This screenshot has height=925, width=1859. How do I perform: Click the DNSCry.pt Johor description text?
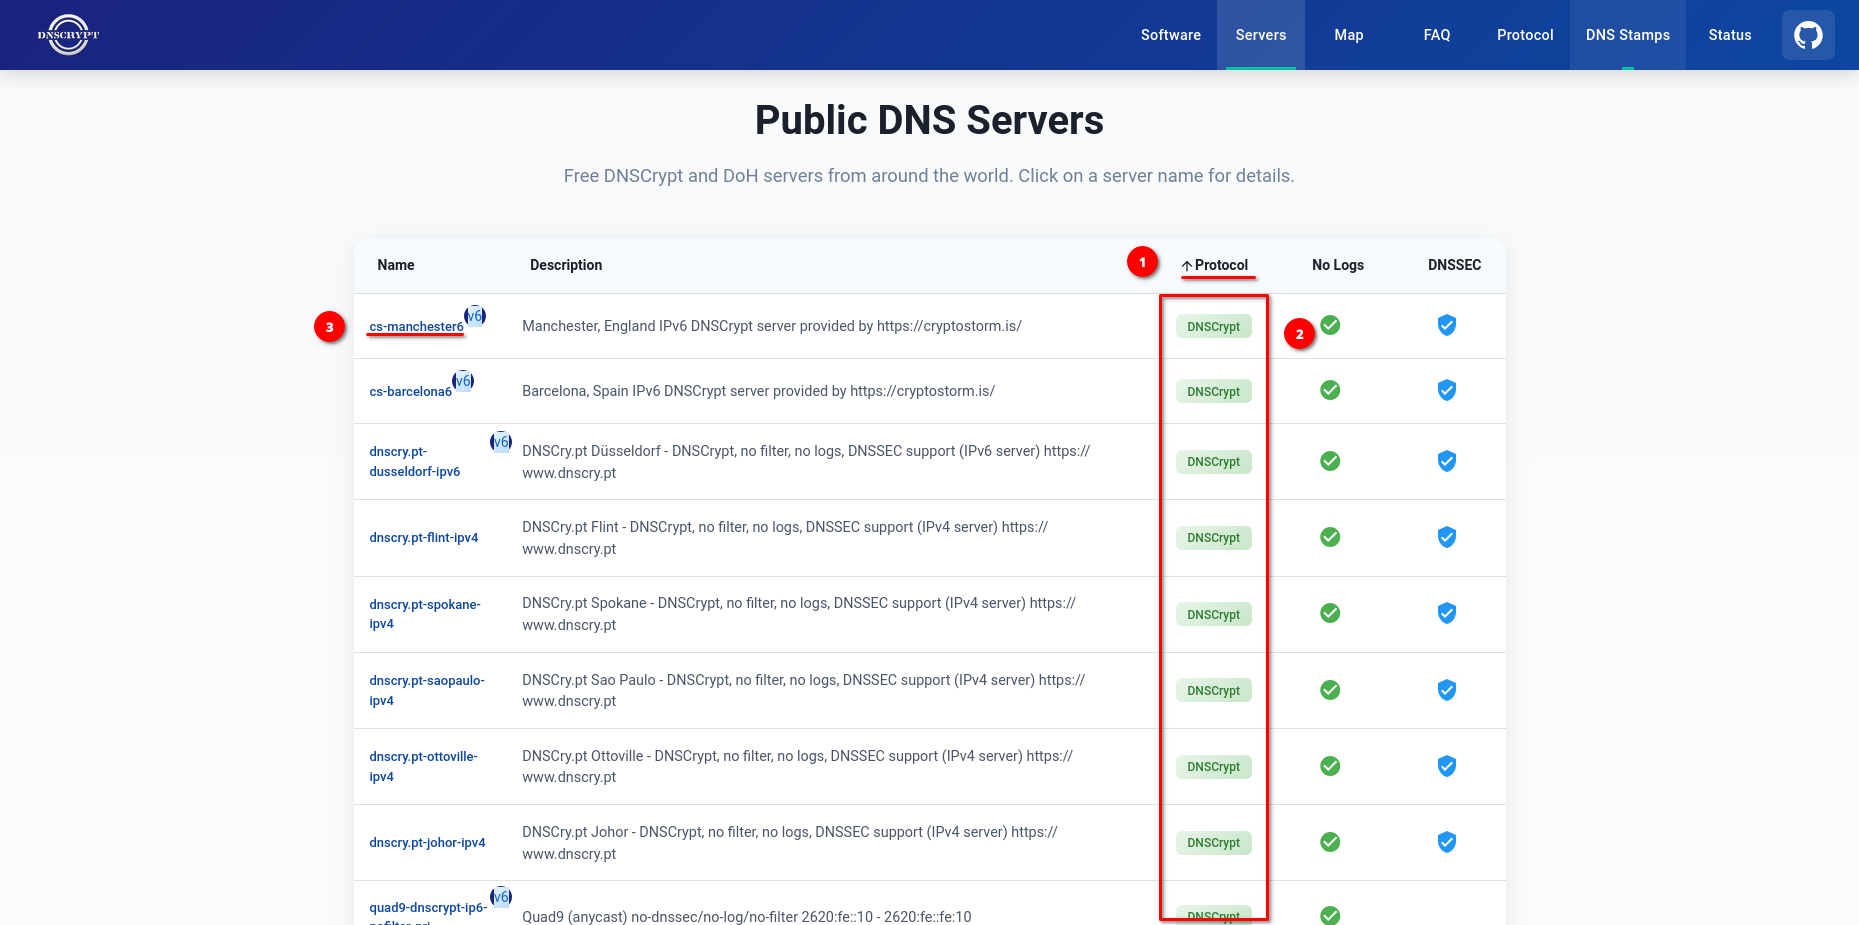[789, 843]
